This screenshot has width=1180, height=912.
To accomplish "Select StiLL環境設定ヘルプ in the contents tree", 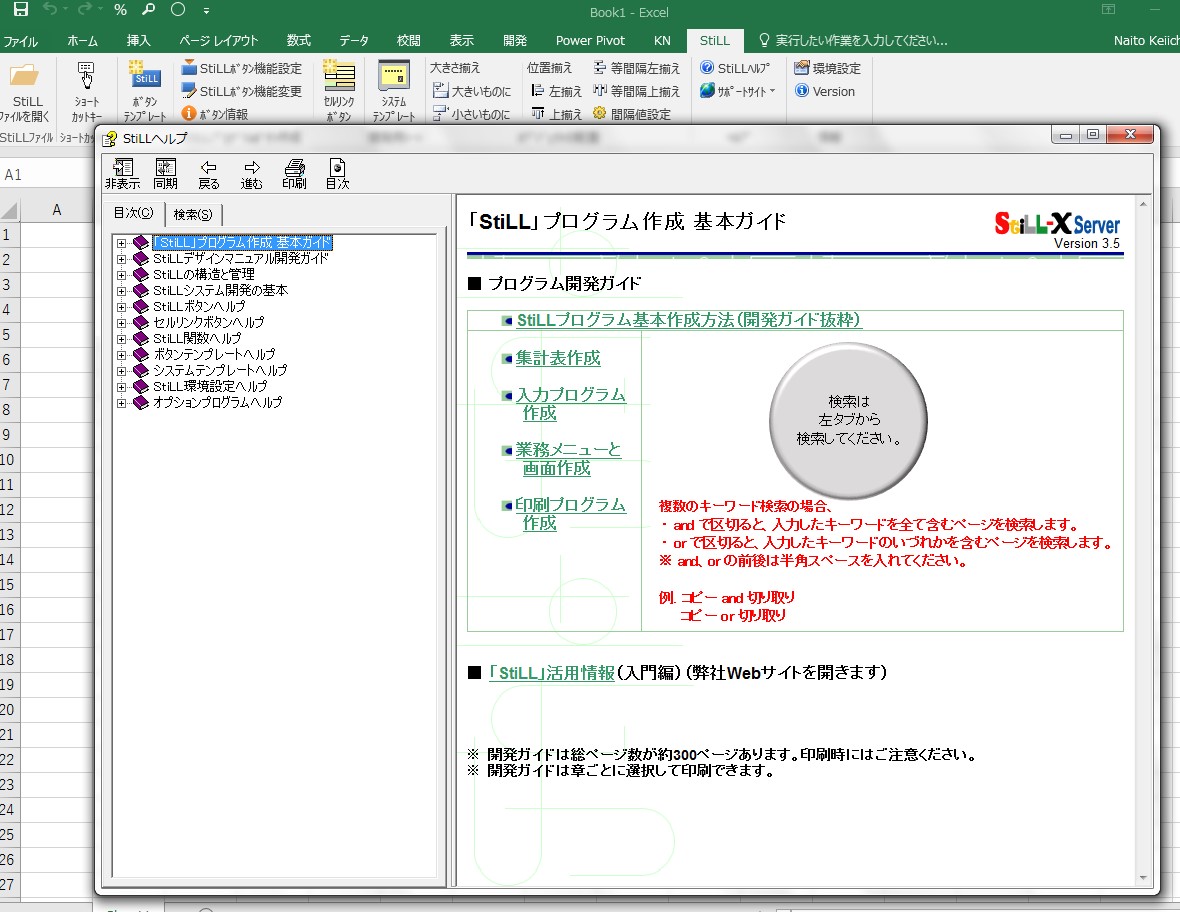I will [x=210, y=387].
